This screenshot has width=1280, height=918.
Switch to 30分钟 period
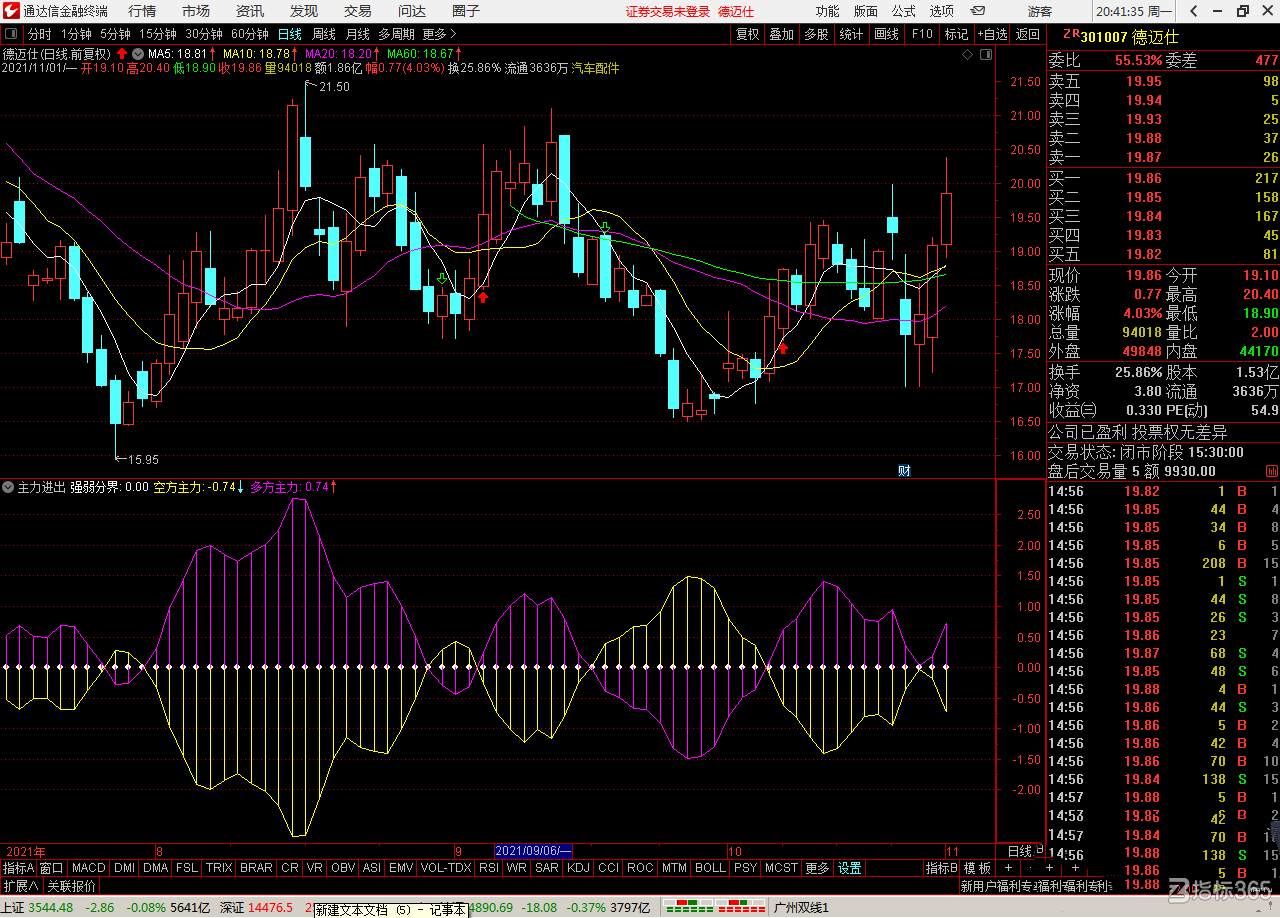pyautogui.click(x=203, y=34)
